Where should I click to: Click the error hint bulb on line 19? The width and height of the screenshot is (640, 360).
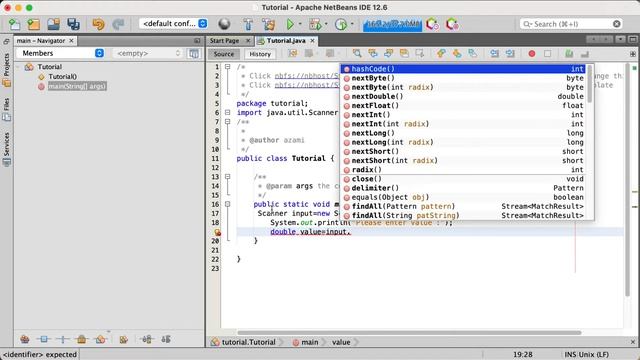[218, 232]
